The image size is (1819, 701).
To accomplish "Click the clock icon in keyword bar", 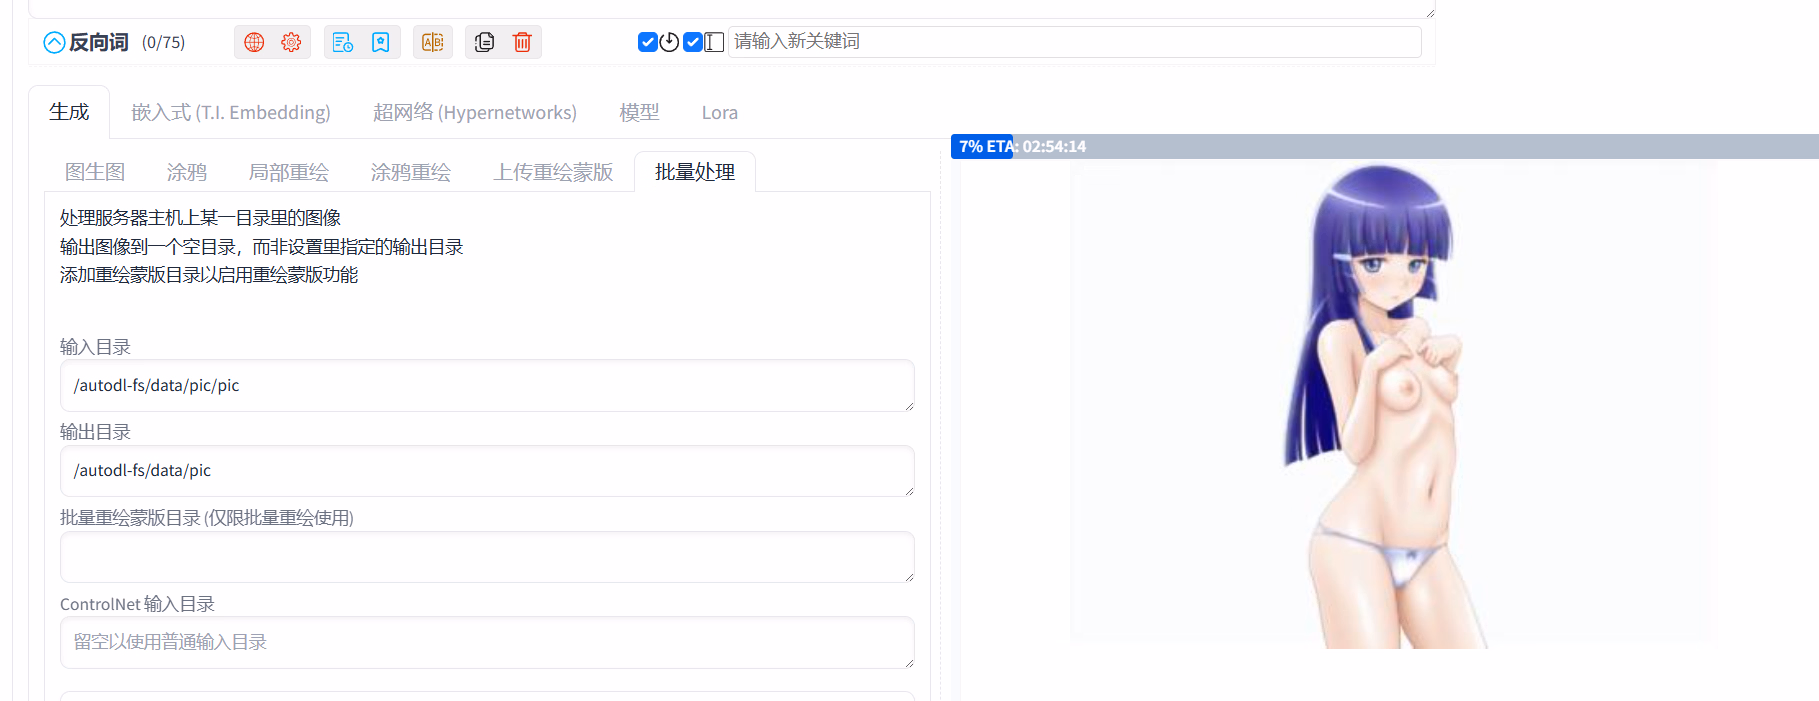I will point(669,42).
